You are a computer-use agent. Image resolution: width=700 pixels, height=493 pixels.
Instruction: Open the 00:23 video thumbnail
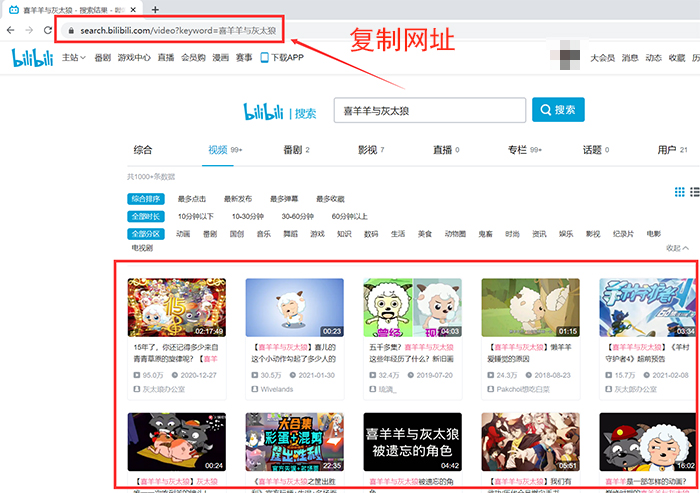295,308
